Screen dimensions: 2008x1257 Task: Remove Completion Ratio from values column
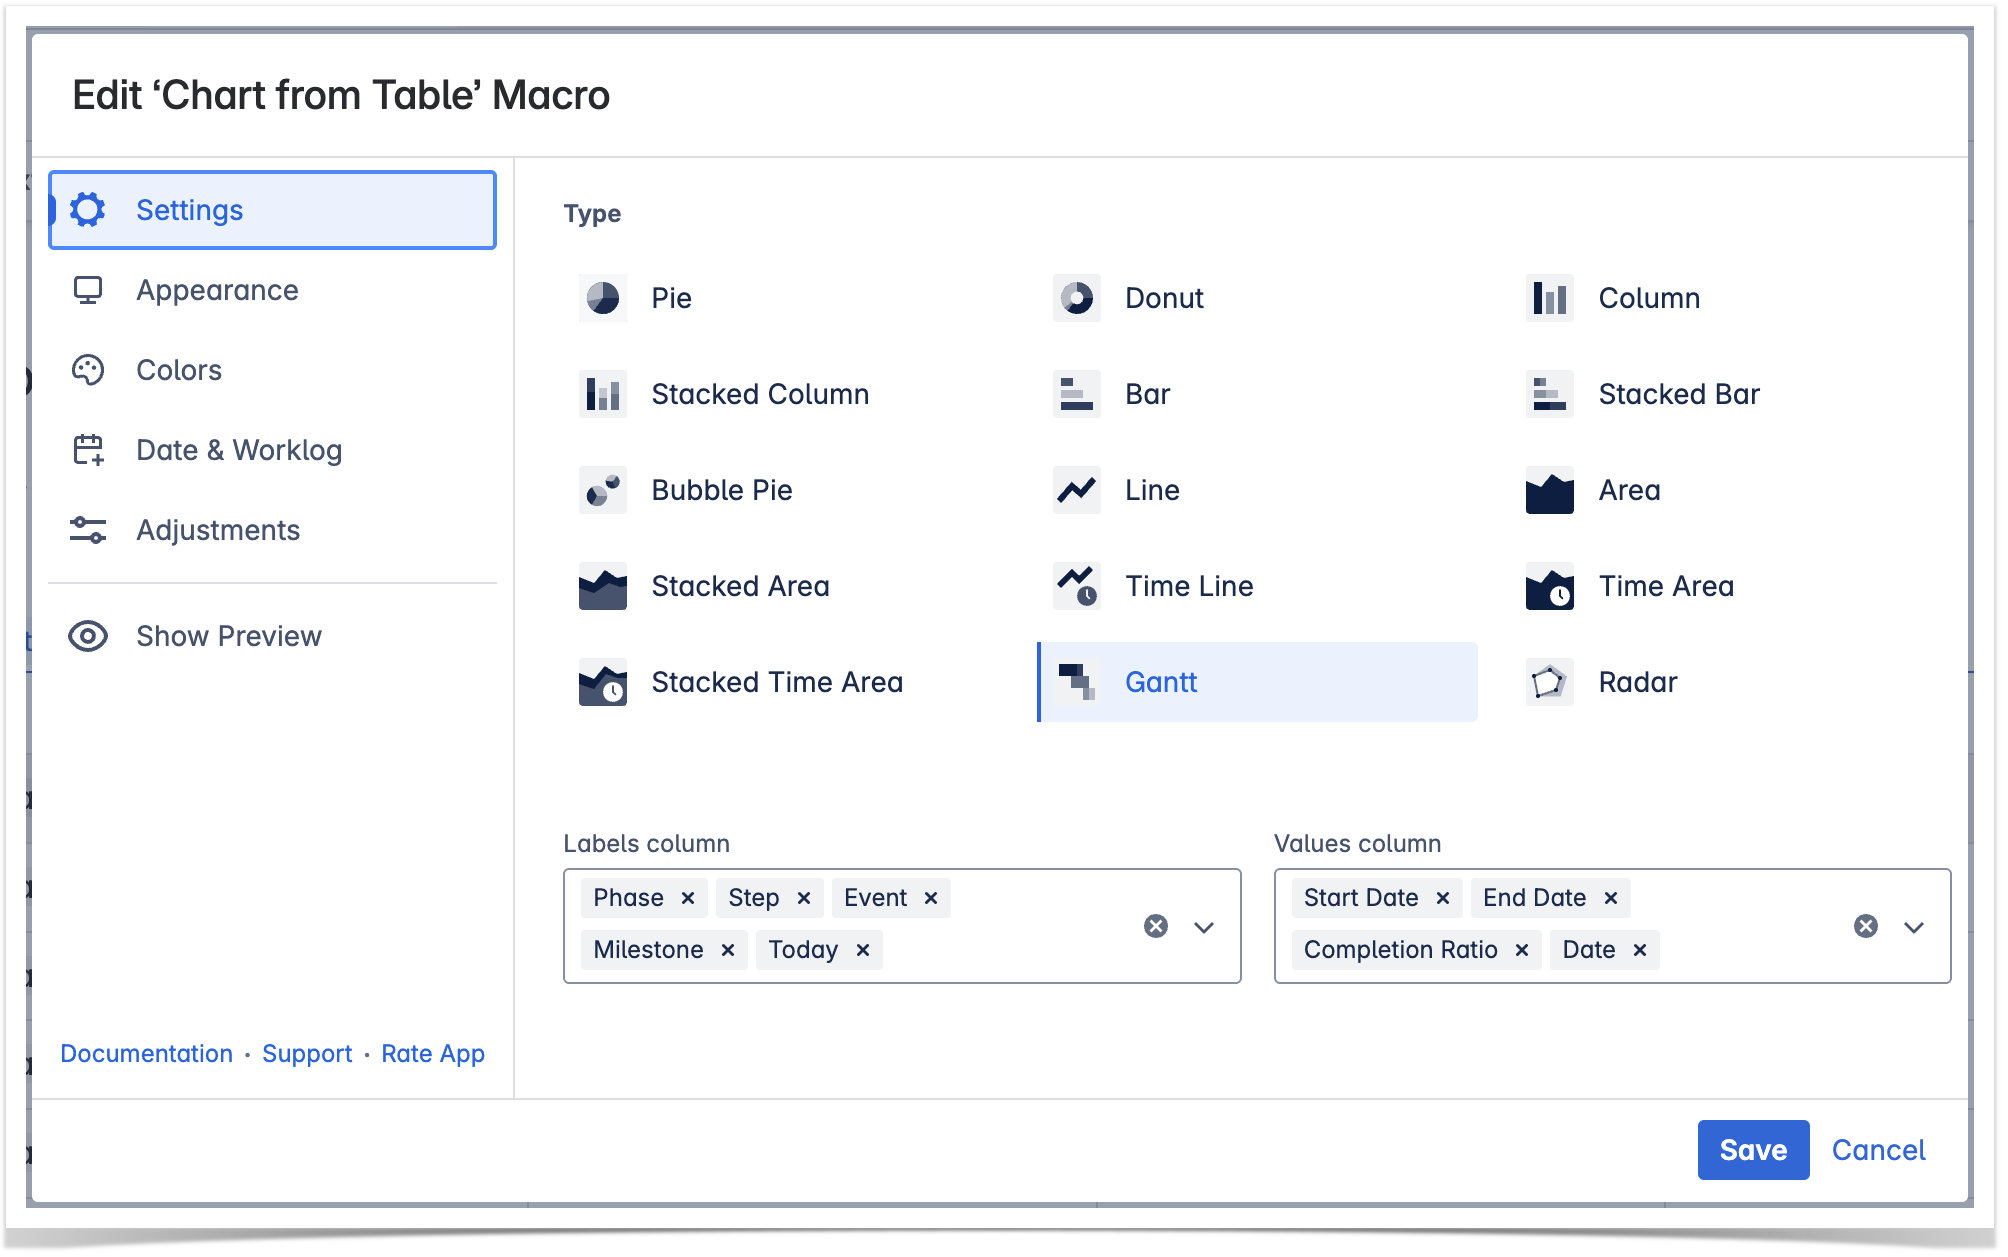coord(1521,950)
